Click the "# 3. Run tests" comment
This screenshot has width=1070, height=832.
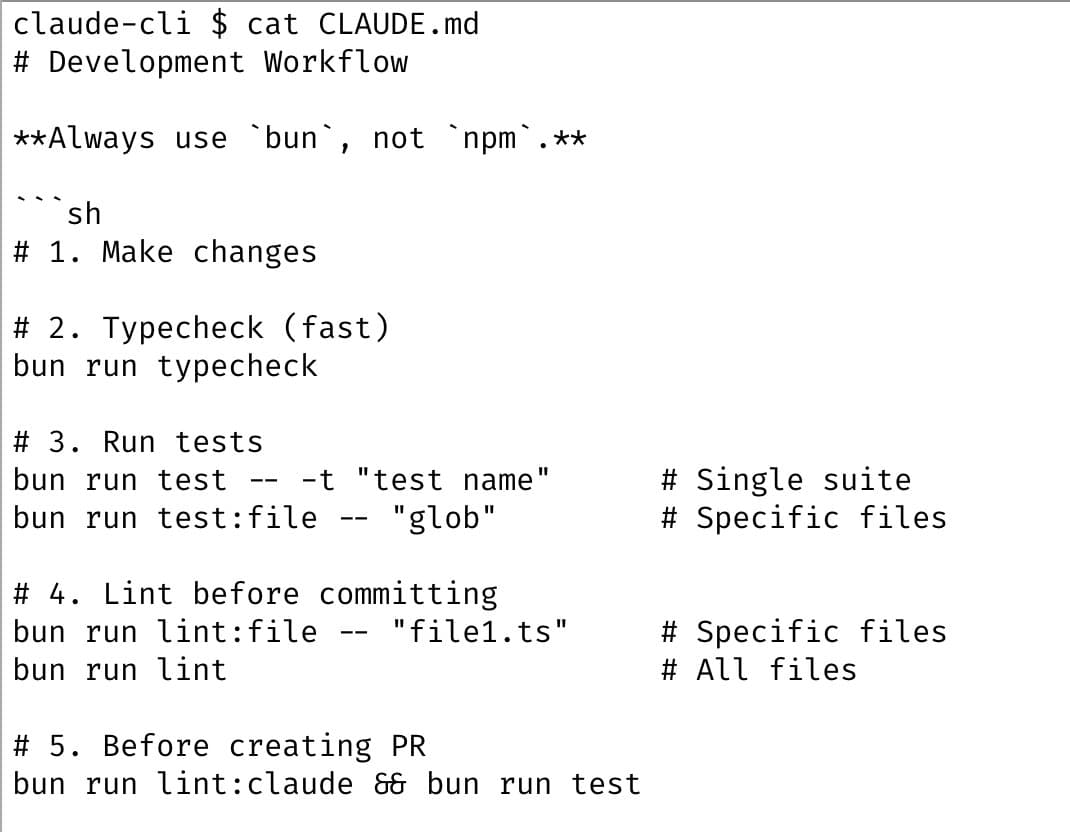point(138,441)
